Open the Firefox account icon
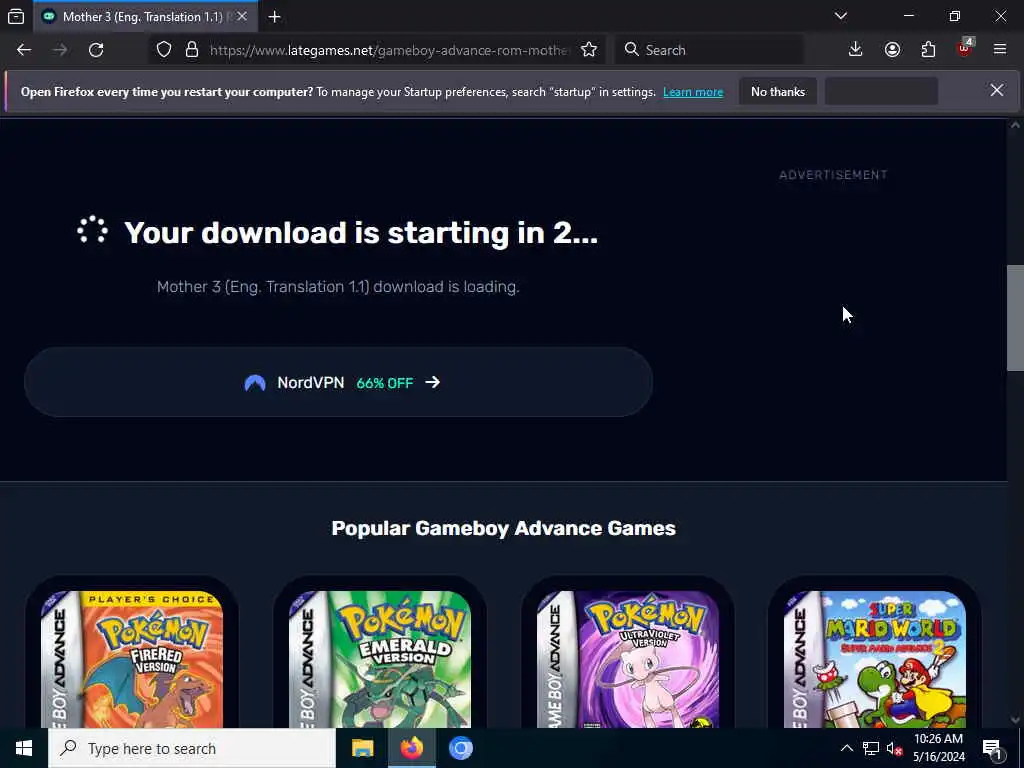 [892, 50]
